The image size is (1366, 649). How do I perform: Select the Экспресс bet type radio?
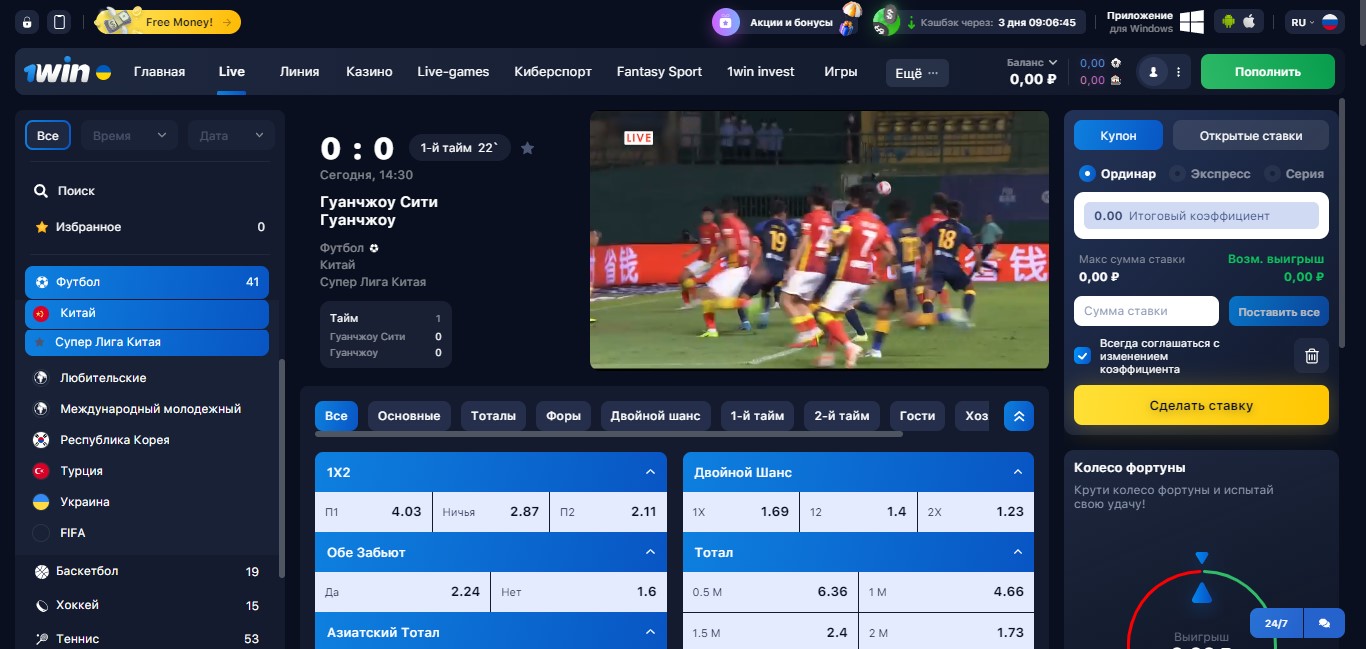pyautogui.click(x=1177, y=174)
